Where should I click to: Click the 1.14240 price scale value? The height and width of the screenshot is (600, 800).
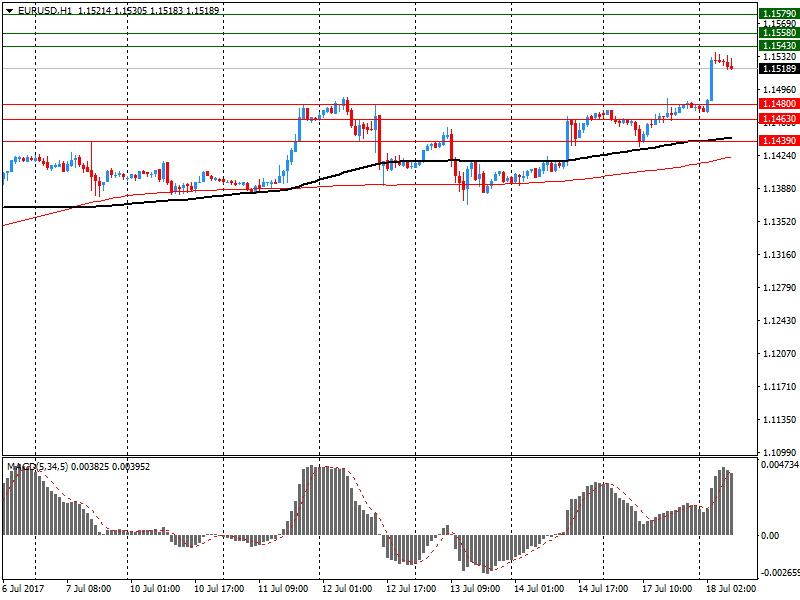tap(779, 156)
